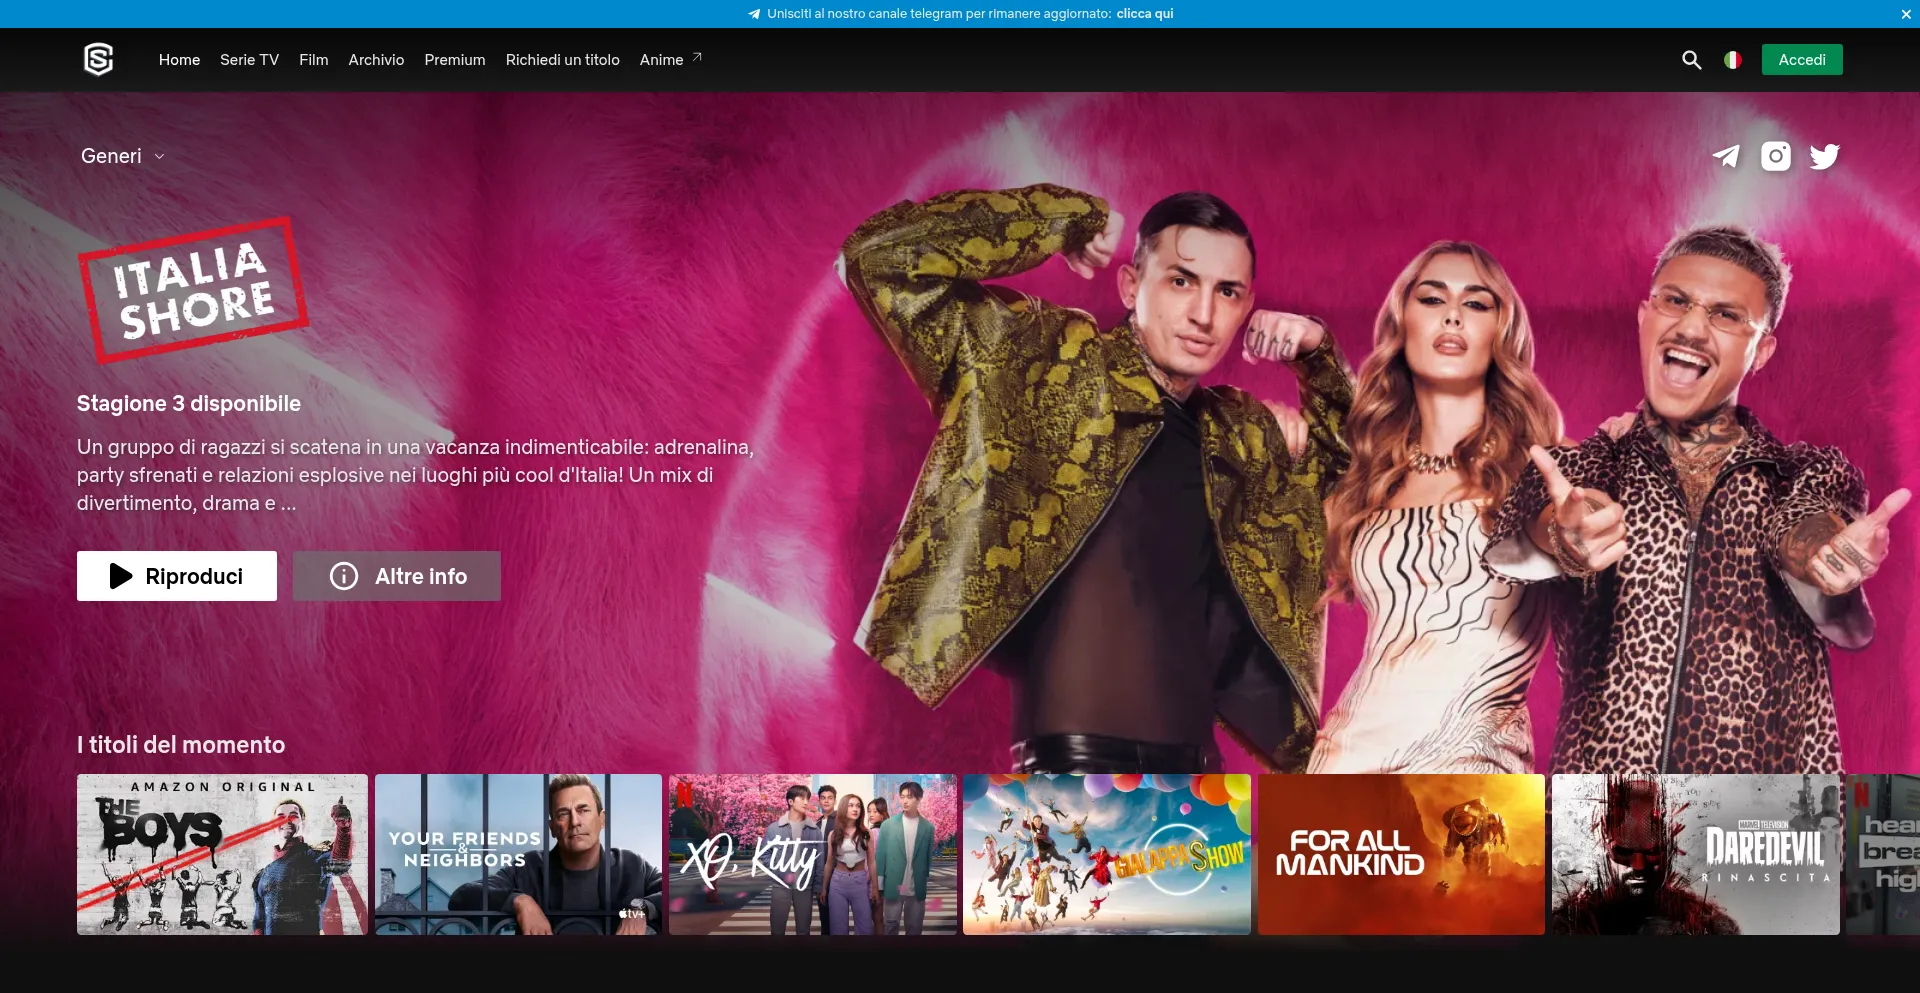Select Richiedi un titolo in navigation
This screenshot has height=993, width=1920.
point(562,60)
